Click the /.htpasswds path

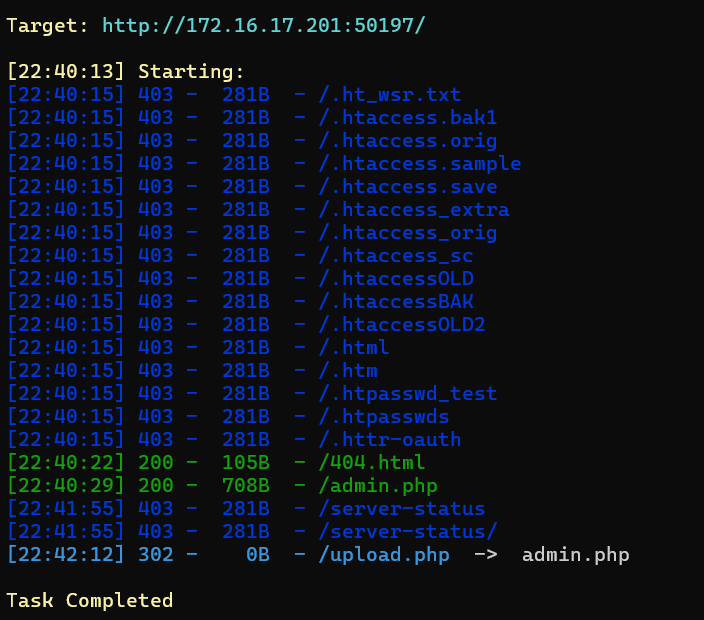384,417
